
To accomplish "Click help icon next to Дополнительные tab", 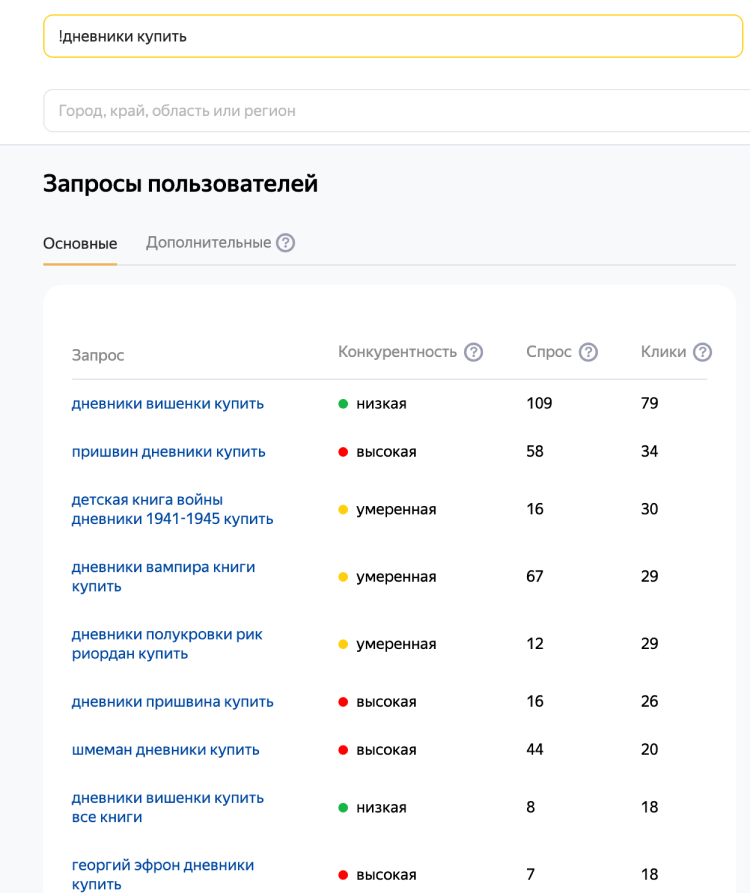I will tap(286, 243).
